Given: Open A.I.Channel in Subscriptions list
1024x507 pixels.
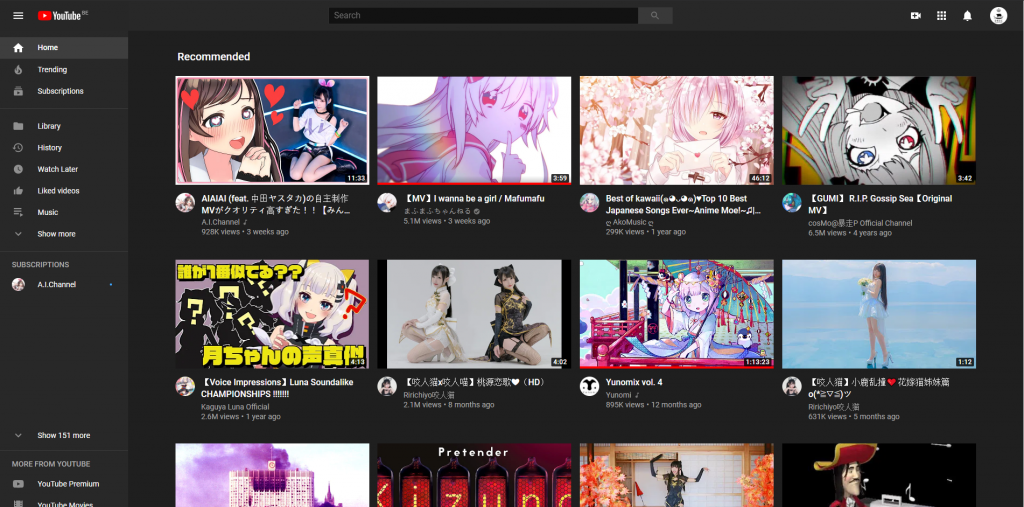Looking at the screenshot, I should pyautogui.click(x=64, y=284).
